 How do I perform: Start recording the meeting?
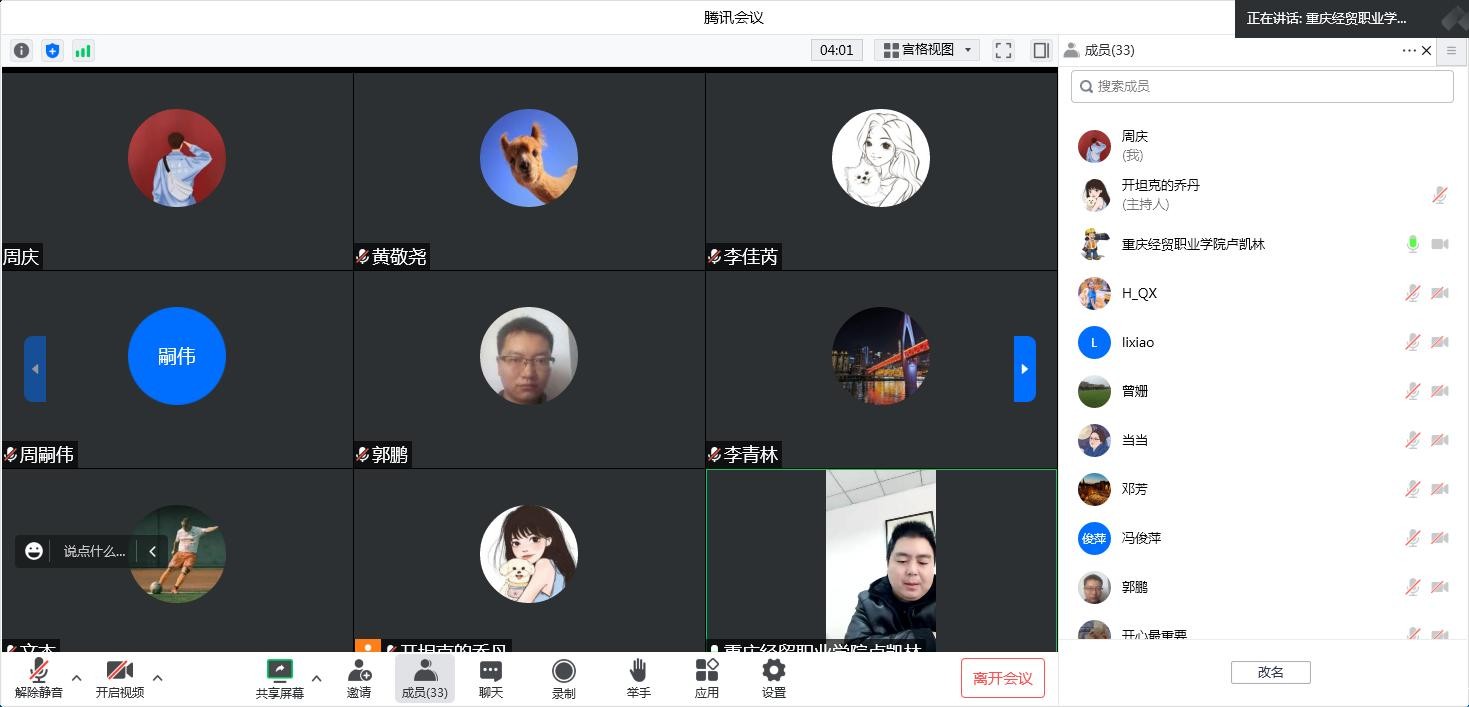point(563,678)
